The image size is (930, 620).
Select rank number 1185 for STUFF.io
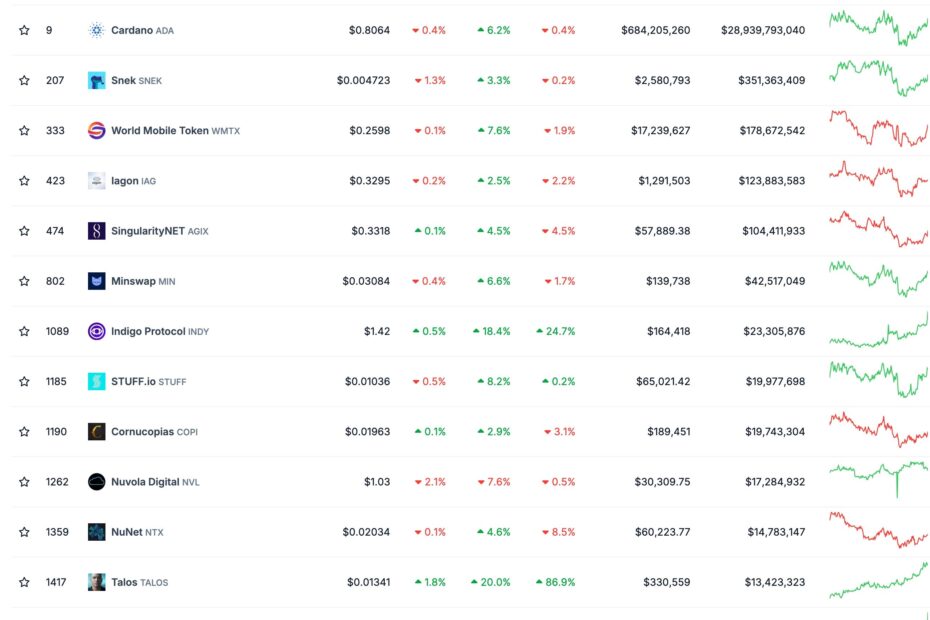point(56,381)
